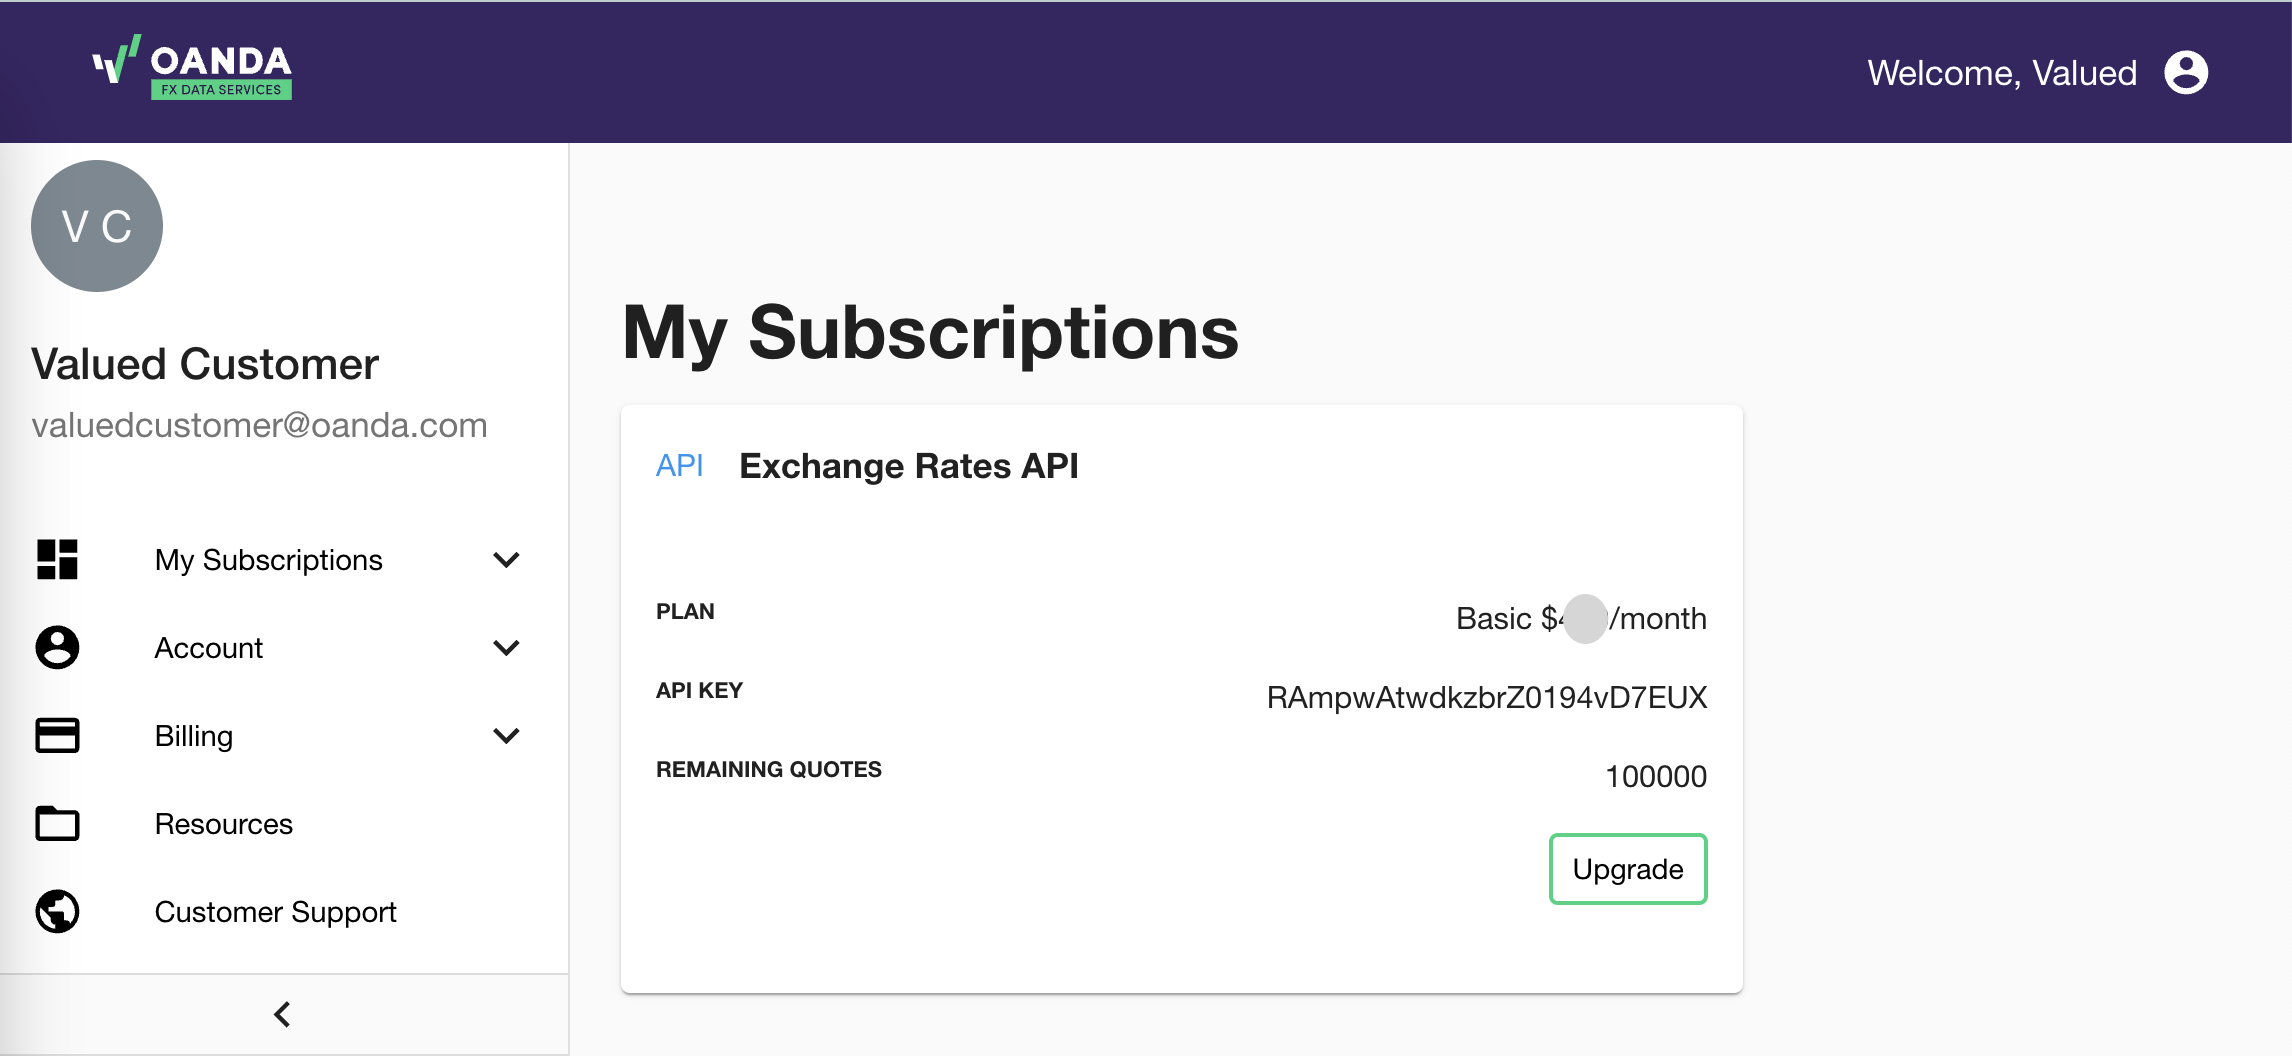Open the user profile icon in header

click(2186, 73)
